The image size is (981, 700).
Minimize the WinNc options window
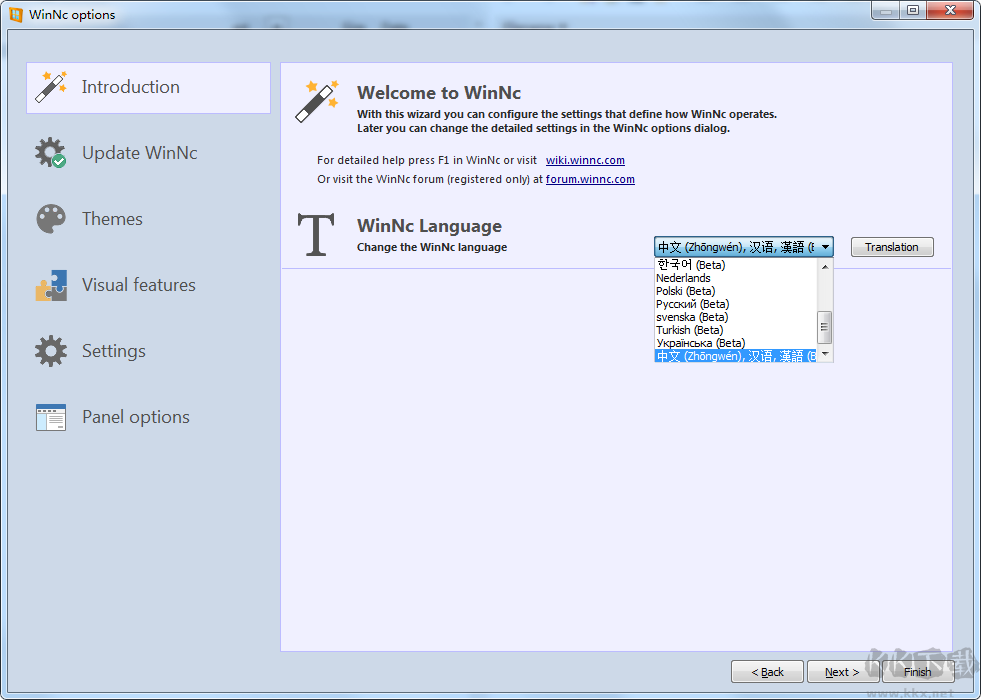click(x=886, y=11)
